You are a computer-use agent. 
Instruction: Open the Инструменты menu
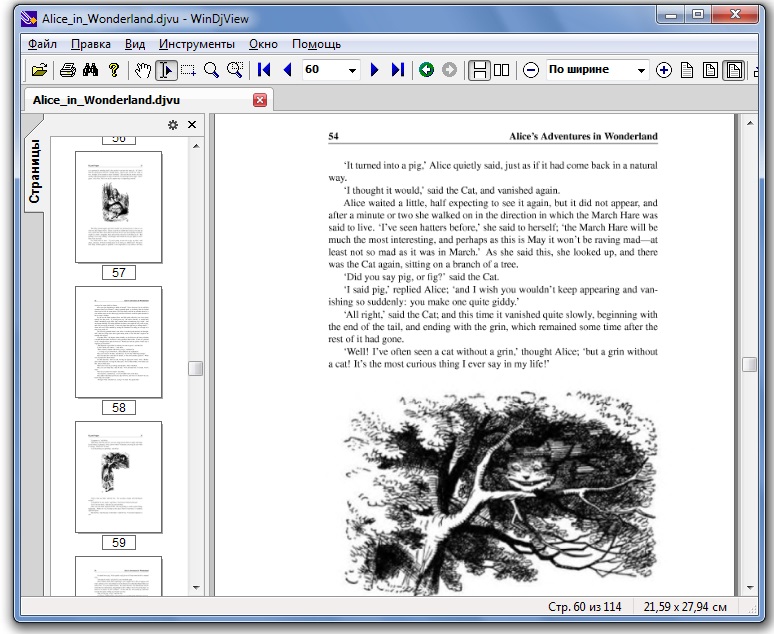pyautogui.click(x=196, y=44)
